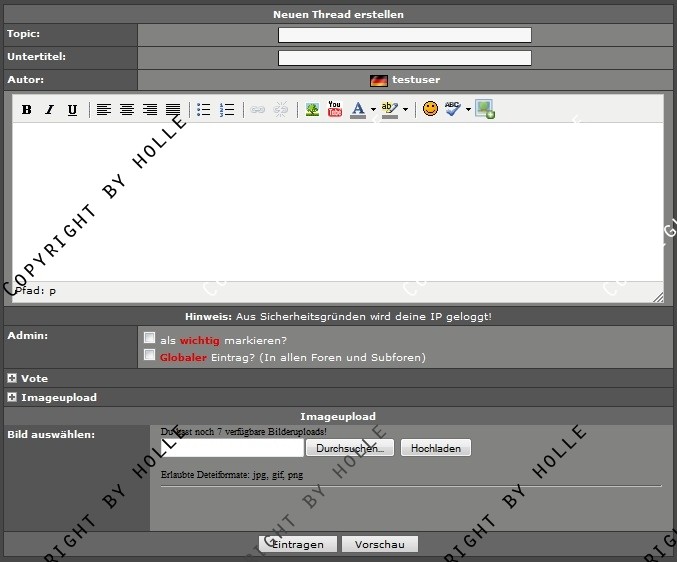Enable the 'Globaler Eintrag' checkbox

coord(150,355)
